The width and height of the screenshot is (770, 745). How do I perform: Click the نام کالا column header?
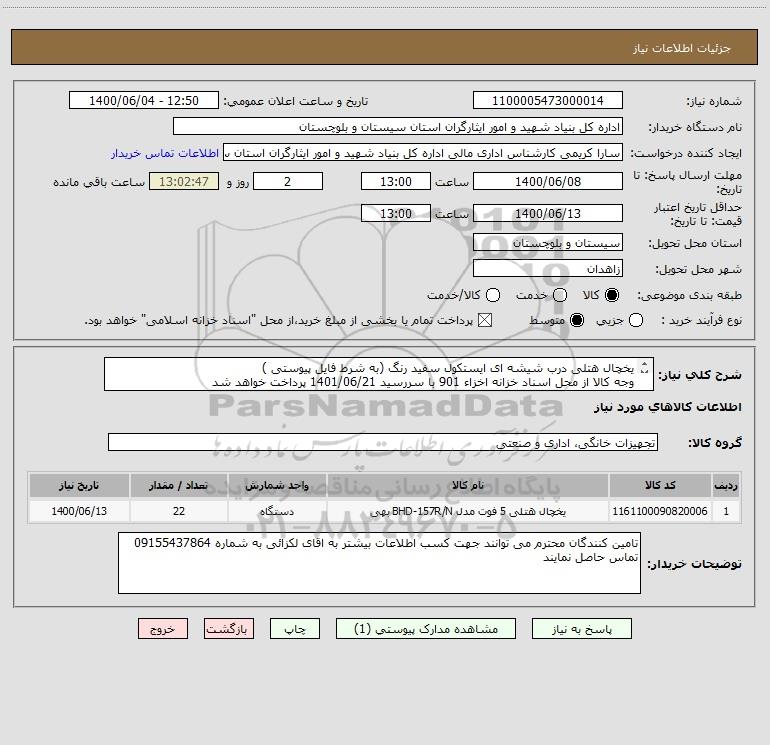468,485
